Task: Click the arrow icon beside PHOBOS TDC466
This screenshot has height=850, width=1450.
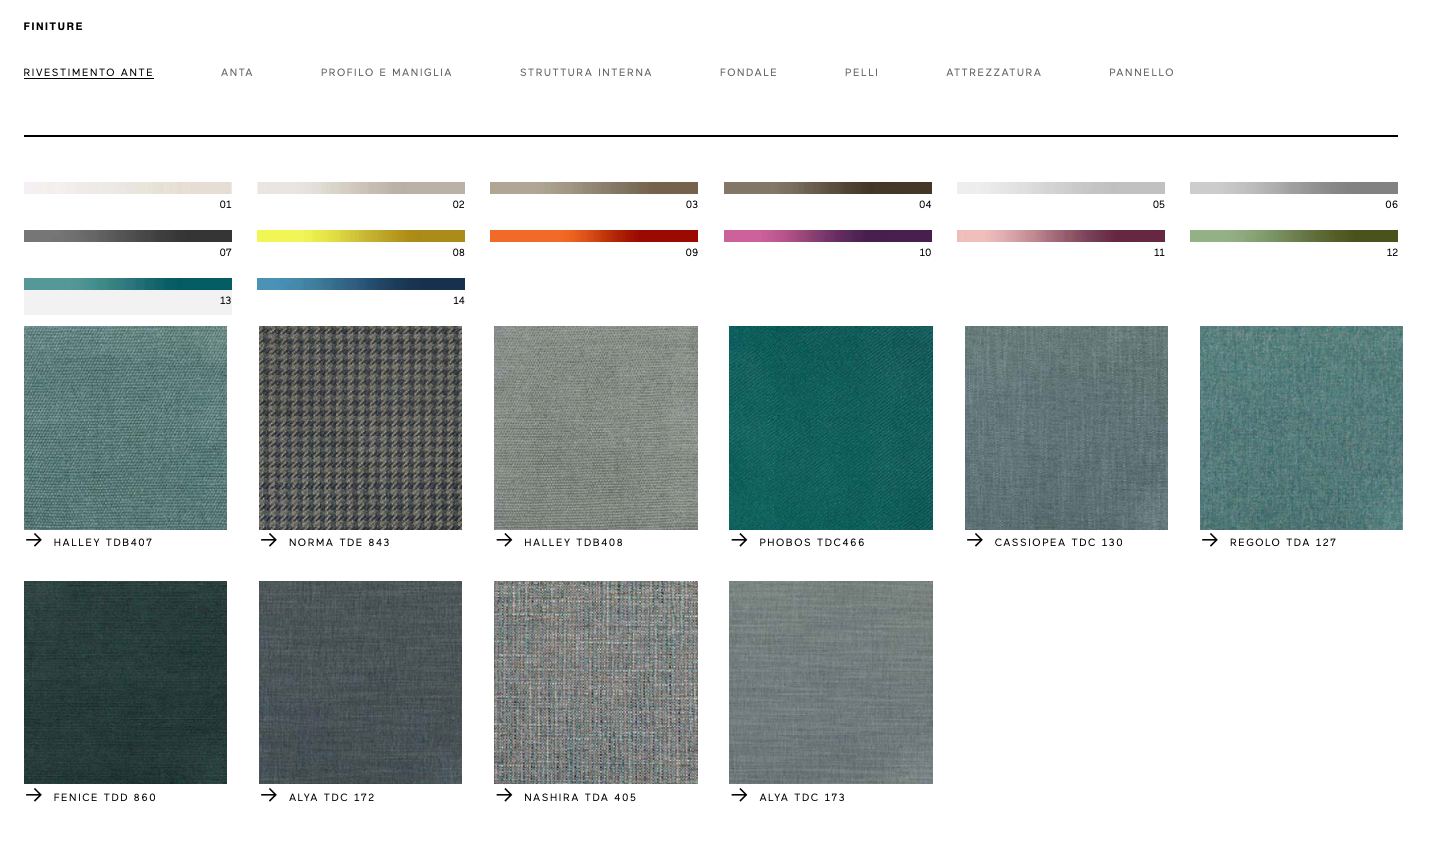Action: [x=739, y=541]
